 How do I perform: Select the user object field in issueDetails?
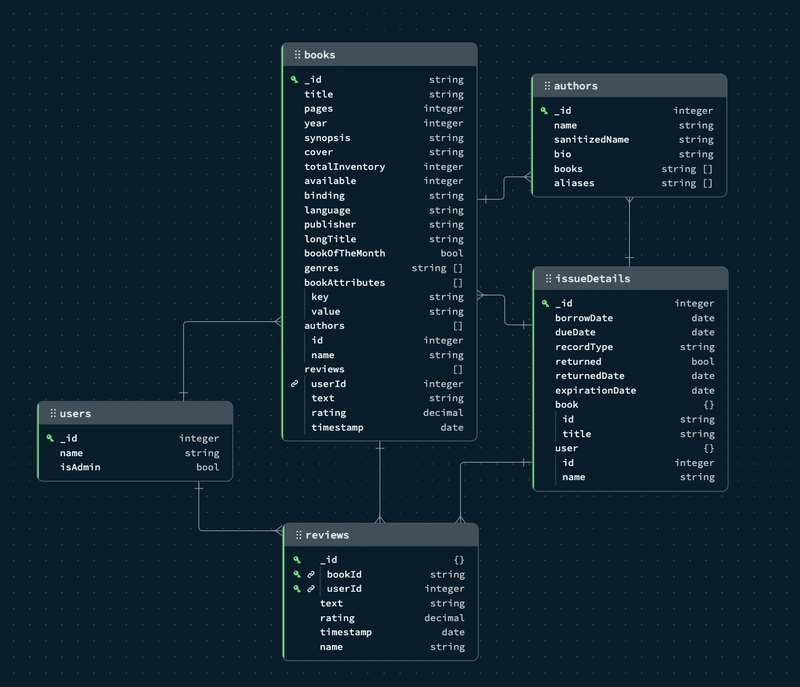[x=566, y=448]
